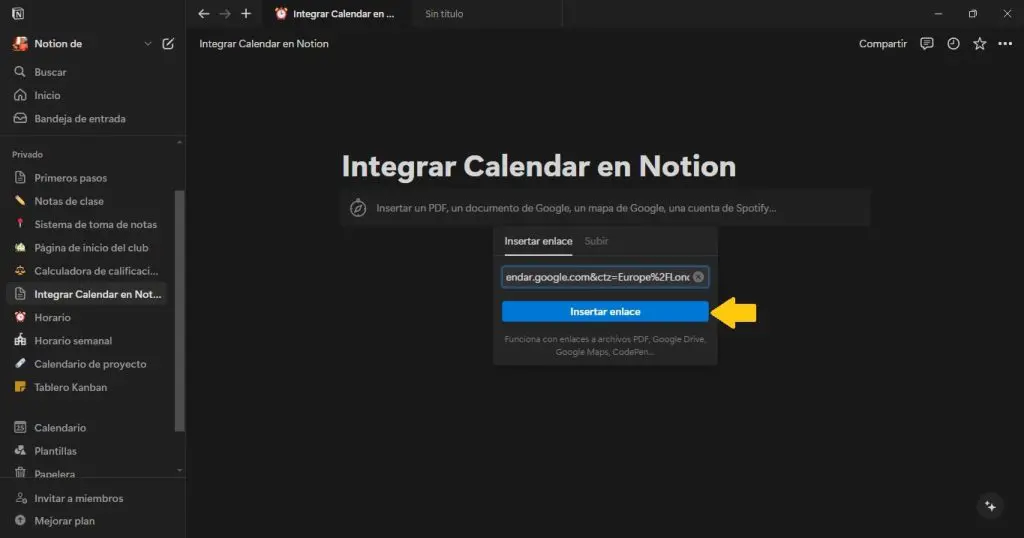Select the Integrar Calendar window tab

pyautogui.click(x=336, y=14)
